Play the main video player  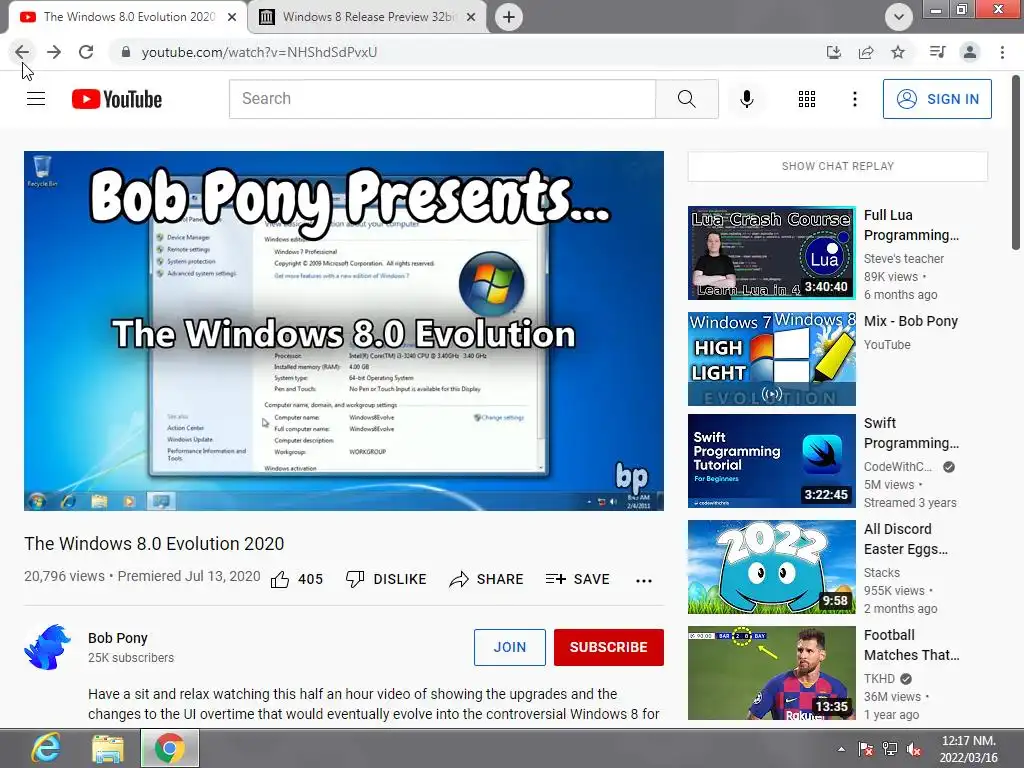coord(344,330)
